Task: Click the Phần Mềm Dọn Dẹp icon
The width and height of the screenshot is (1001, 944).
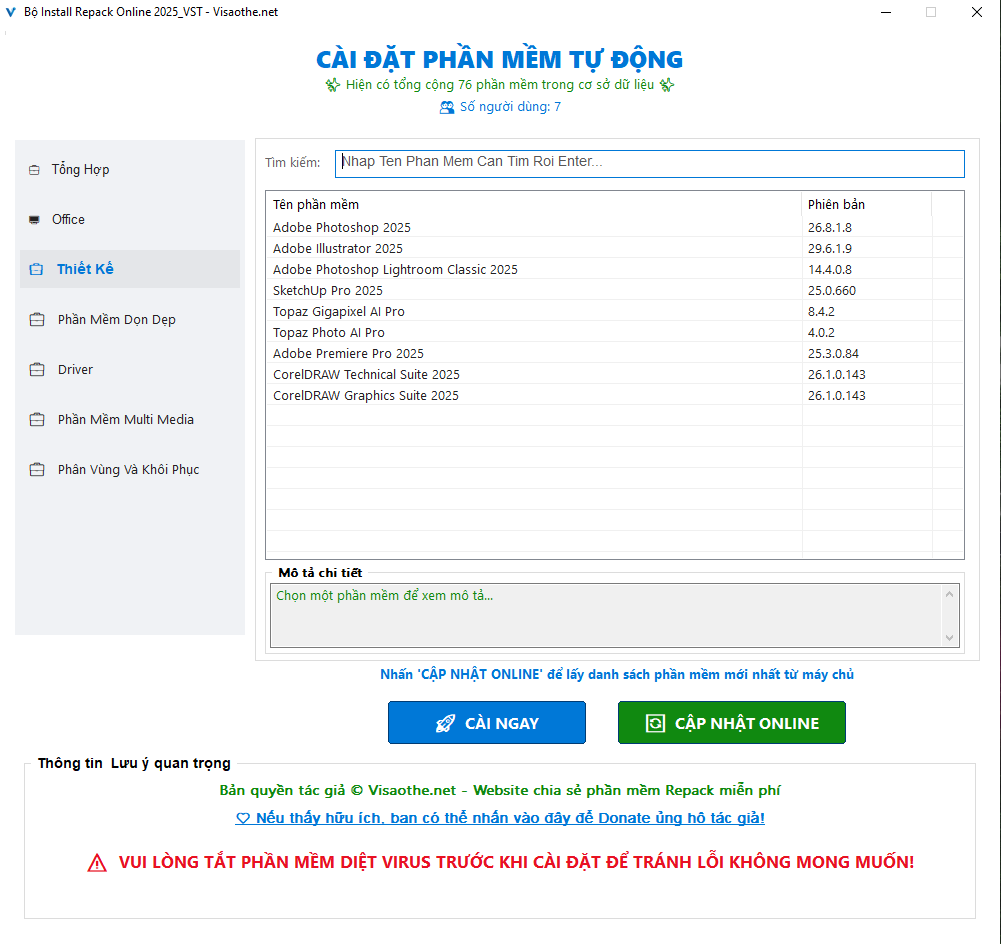Action: (37, 319)
